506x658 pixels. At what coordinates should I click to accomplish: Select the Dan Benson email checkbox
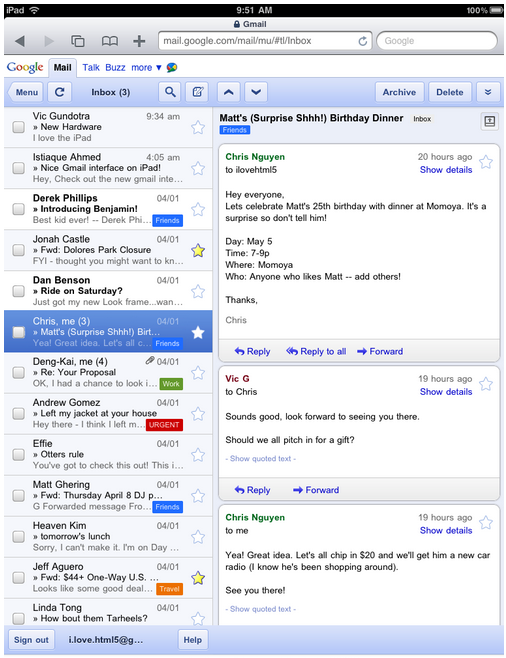pos(18,291)
